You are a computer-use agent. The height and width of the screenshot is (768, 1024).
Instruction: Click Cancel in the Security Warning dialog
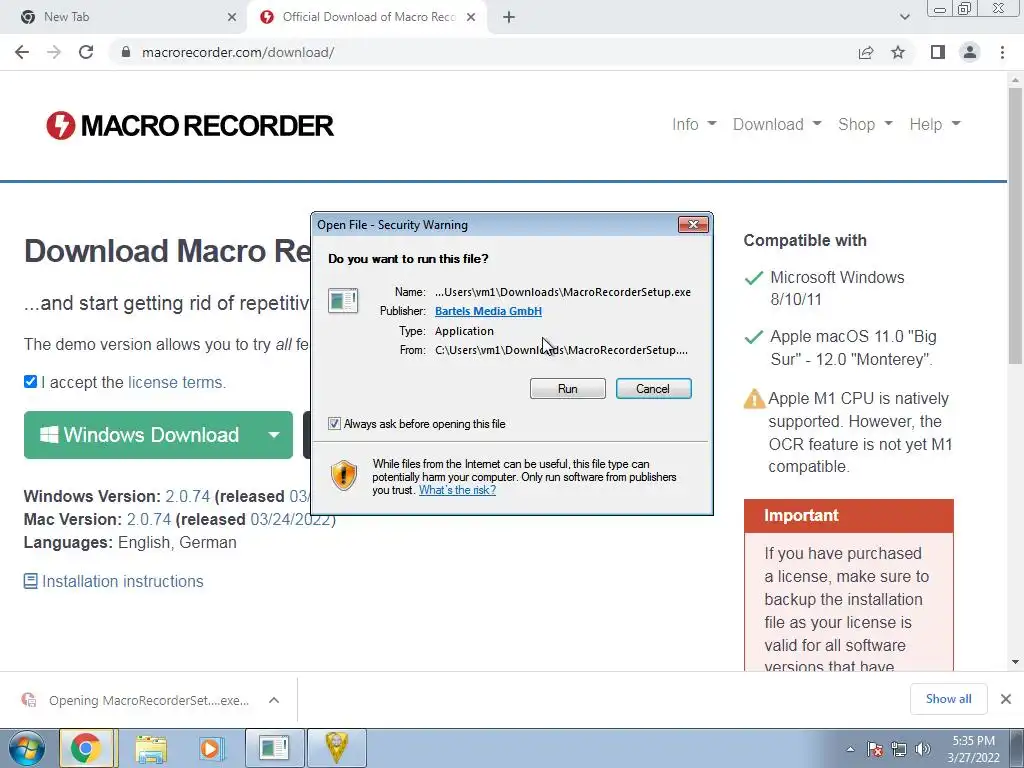(x=653, y=389)
